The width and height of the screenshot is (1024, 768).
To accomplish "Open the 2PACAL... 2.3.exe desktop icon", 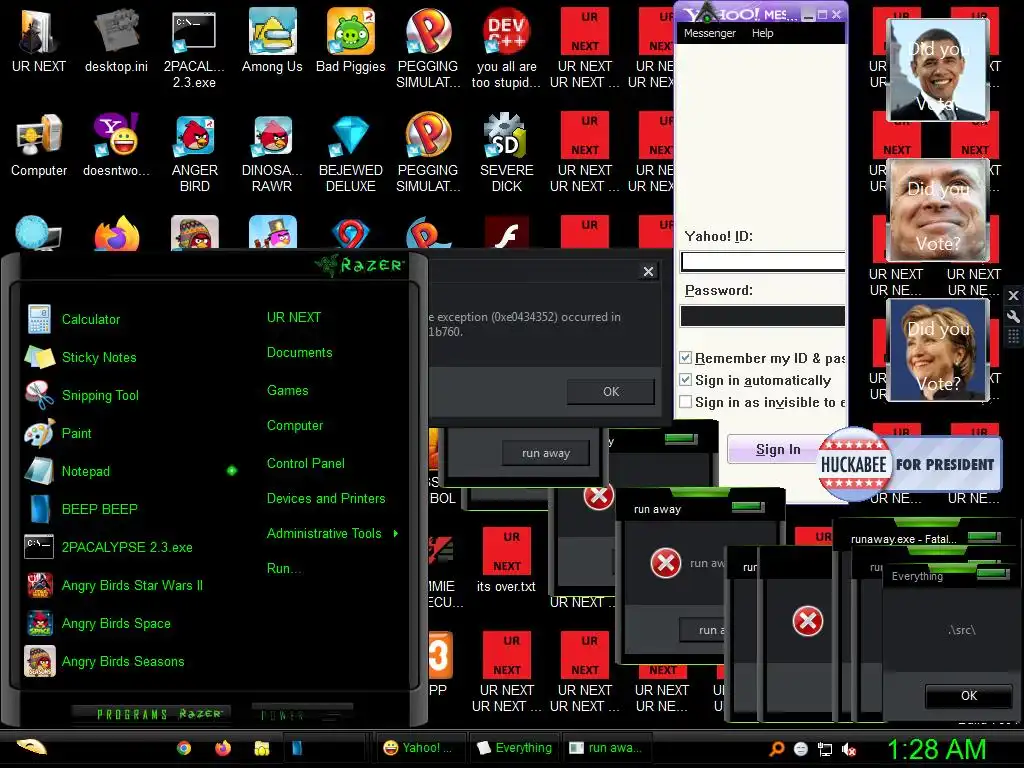I will coord(195,49).
